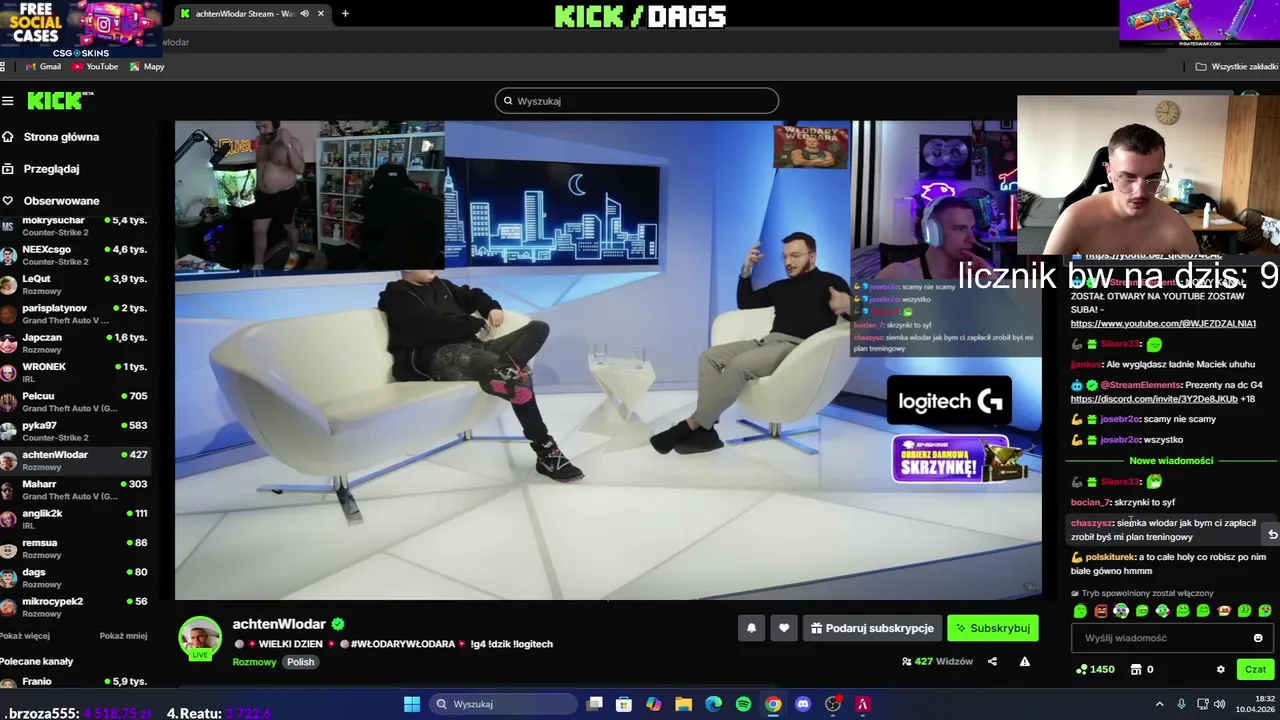This screenshot has width=1280, height=720.
Task: Open Discord from the taskbar
Action: pyautogui.click(x=802, y=704)
